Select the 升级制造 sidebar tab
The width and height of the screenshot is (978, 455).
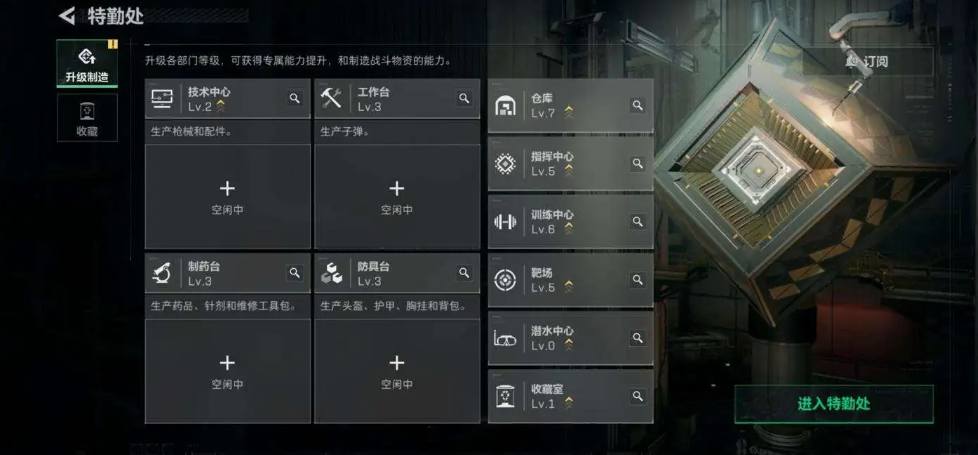87,63
